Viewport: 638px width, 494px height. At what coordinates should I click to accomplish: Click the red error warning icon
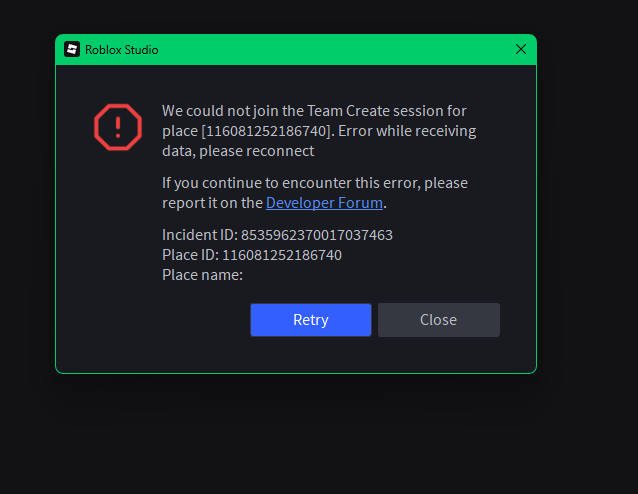pos(117,126)
